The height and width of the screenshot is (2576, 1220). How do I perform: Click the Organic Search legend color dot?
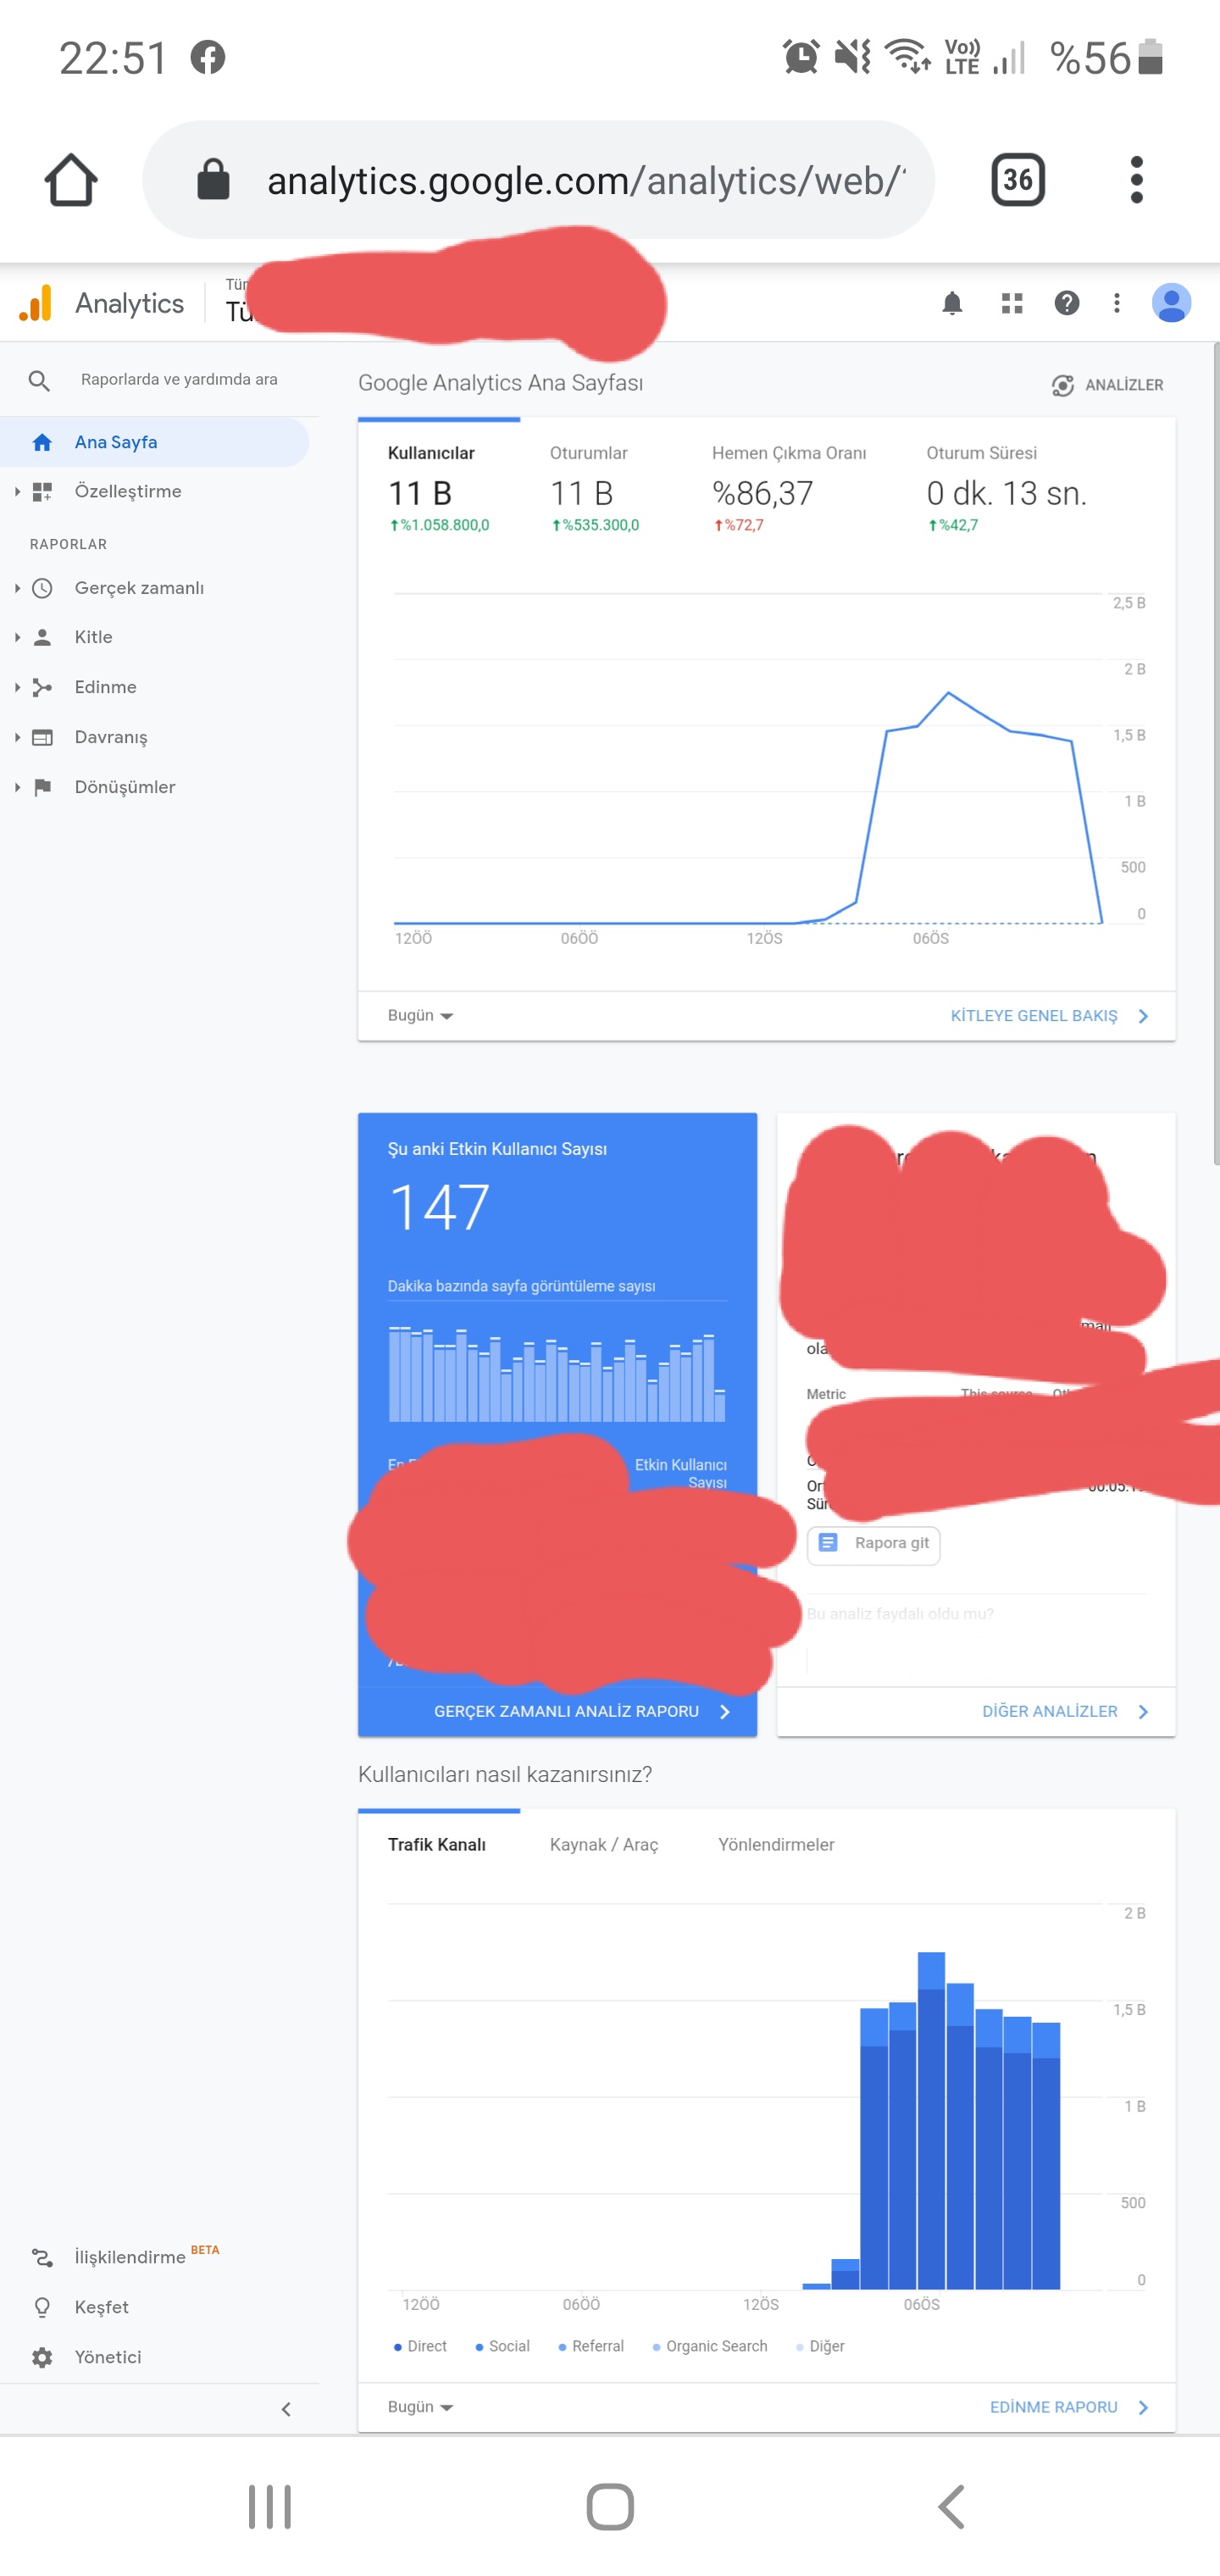coord(656,2347)
